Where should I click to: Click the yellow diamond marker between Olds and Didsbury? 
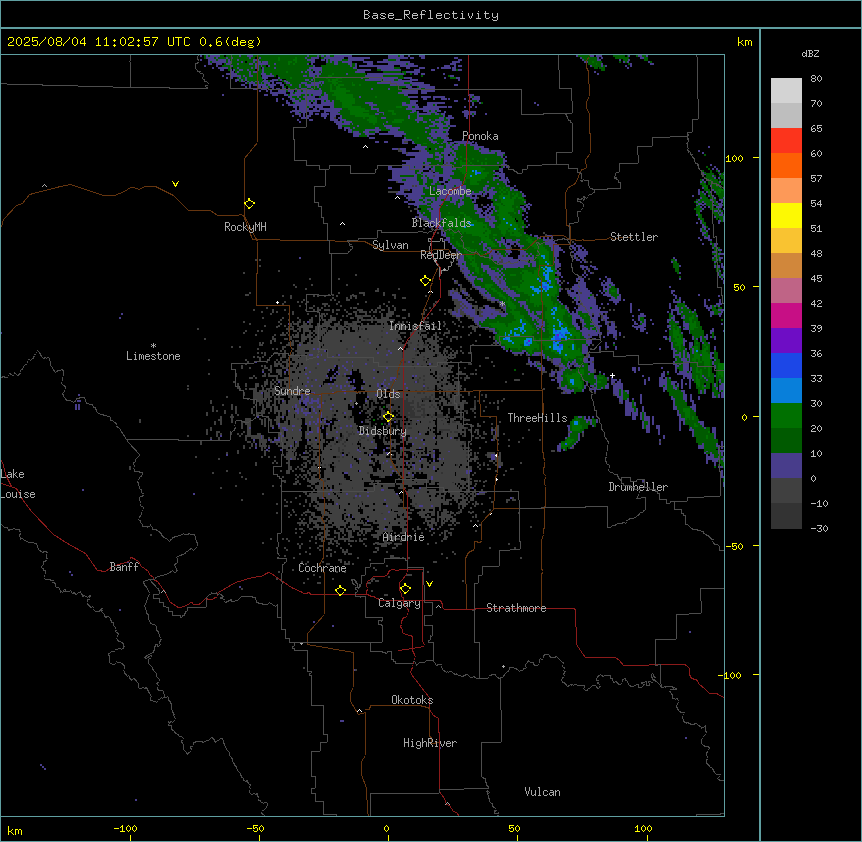[389, 417]
